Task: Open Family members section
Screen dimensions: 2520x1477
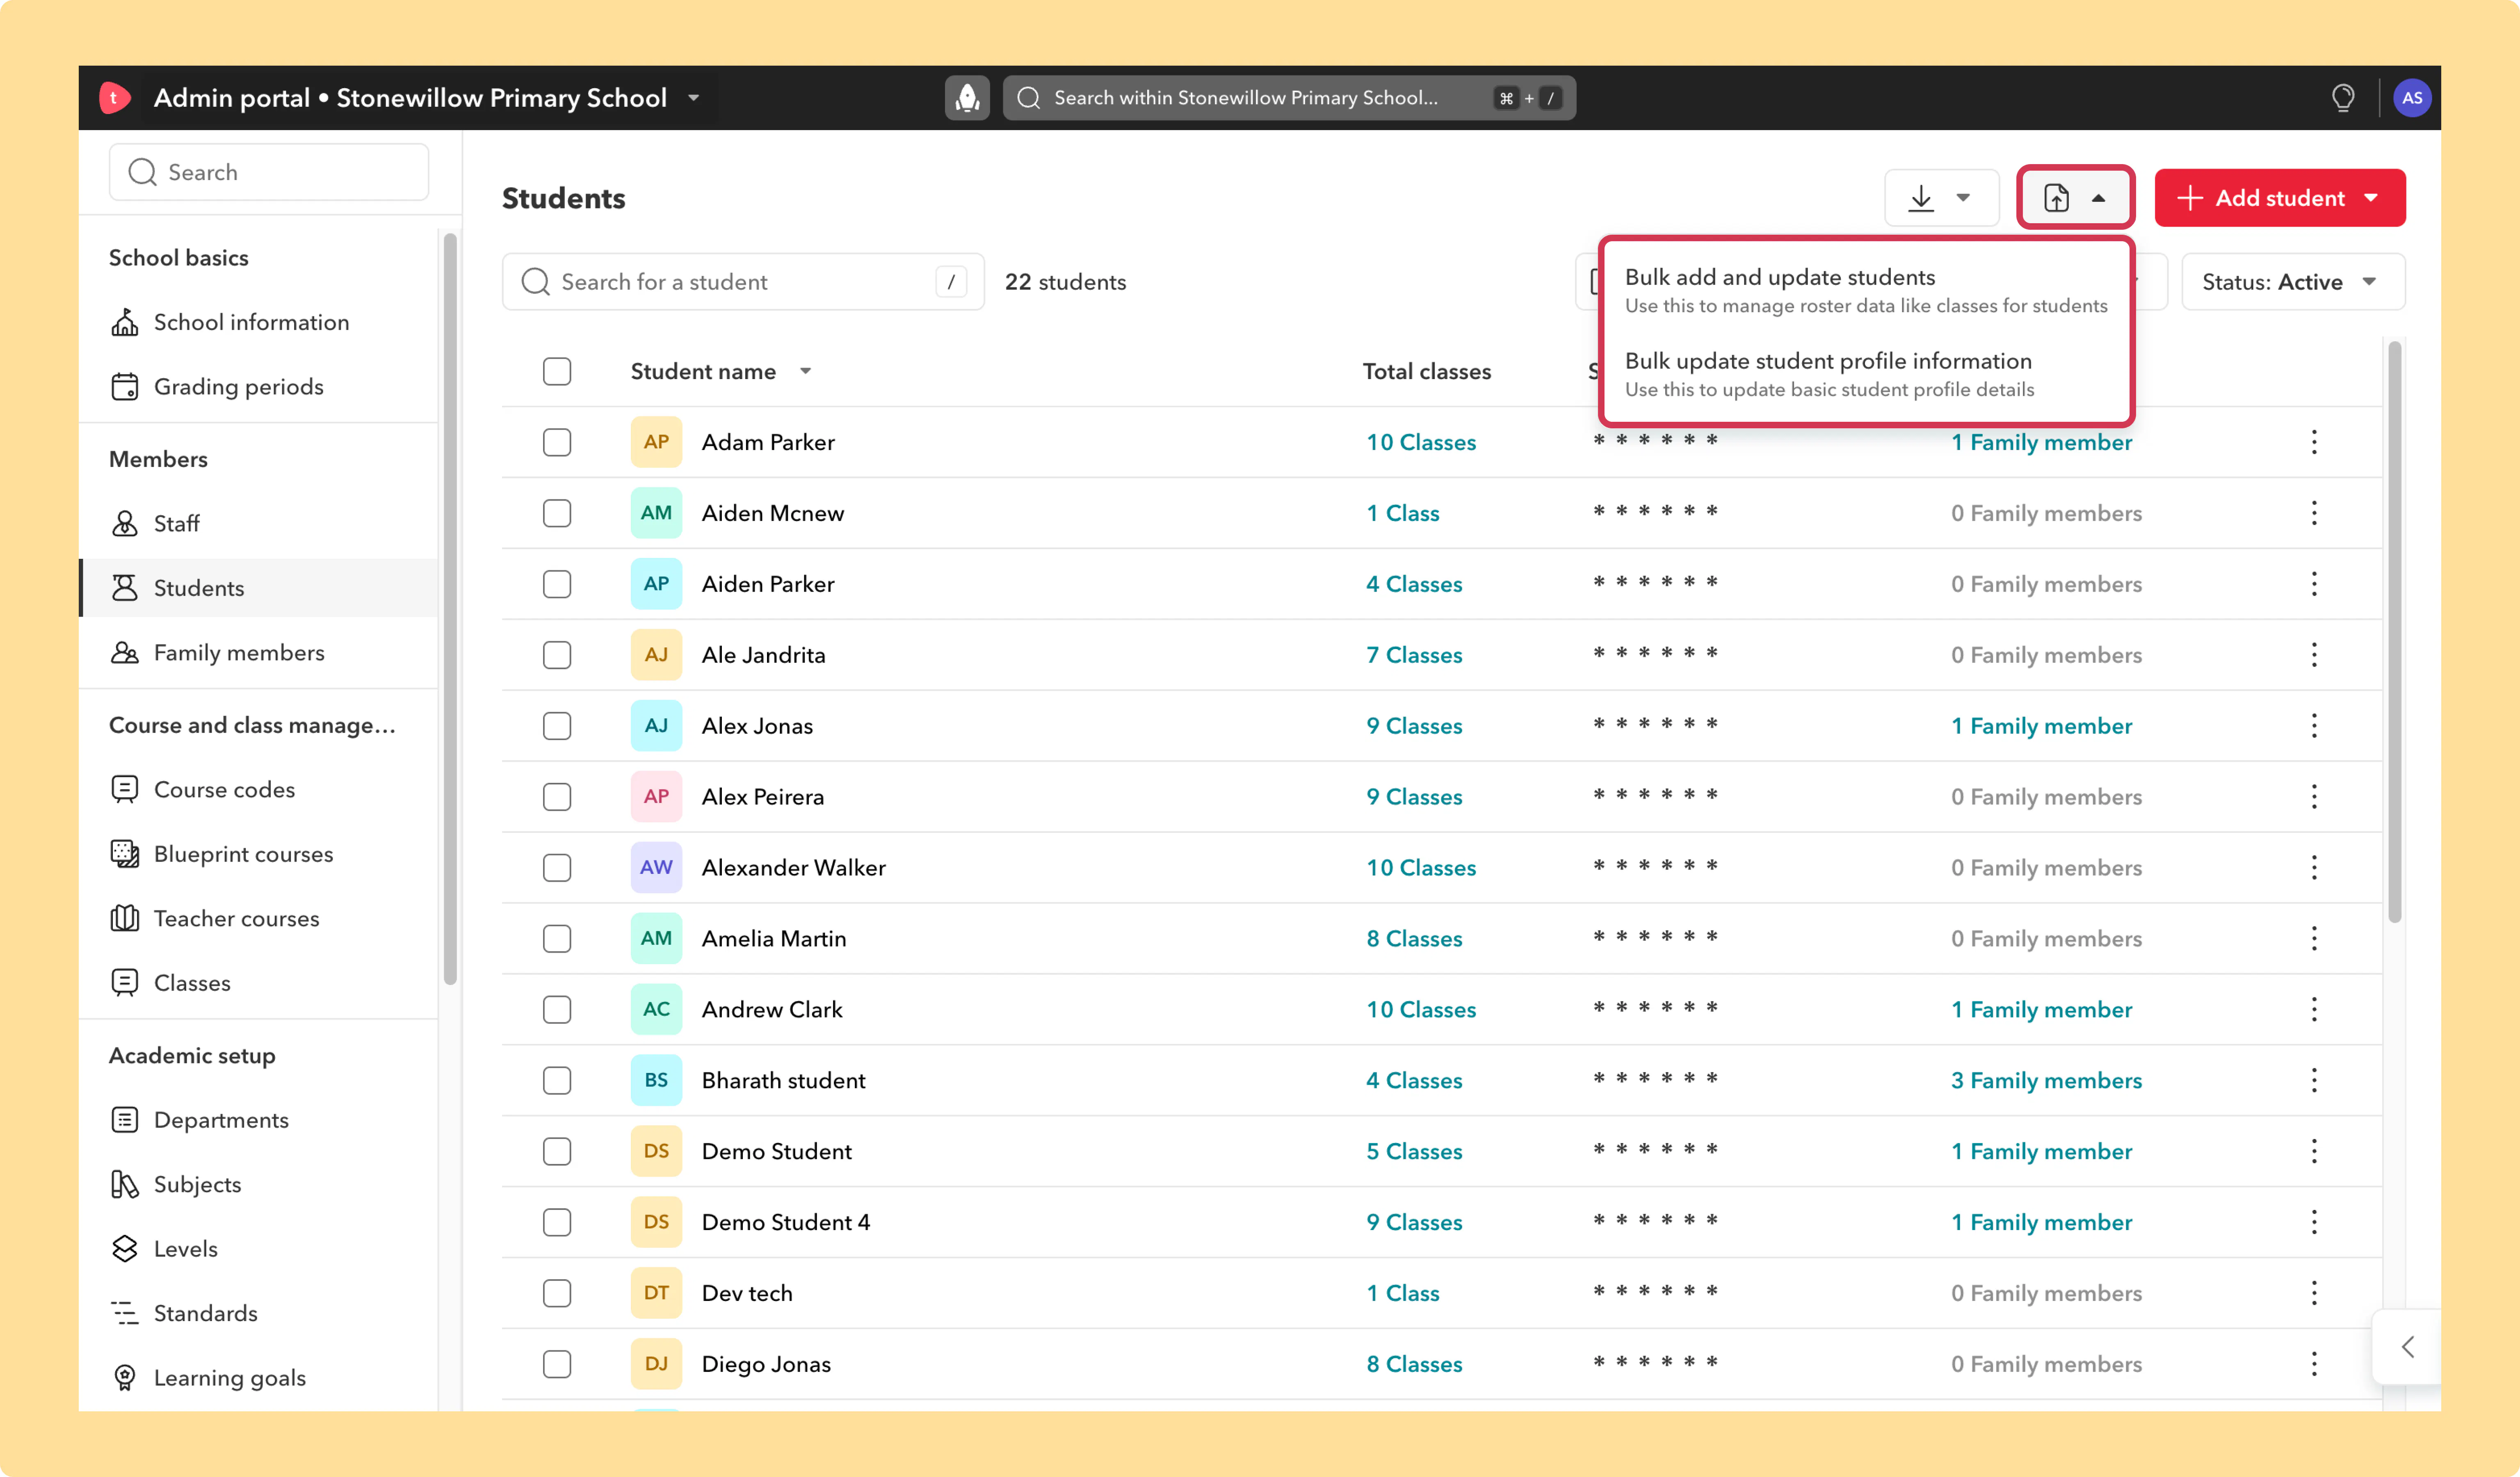Action: pyautogui.click(x=239, y=653)
